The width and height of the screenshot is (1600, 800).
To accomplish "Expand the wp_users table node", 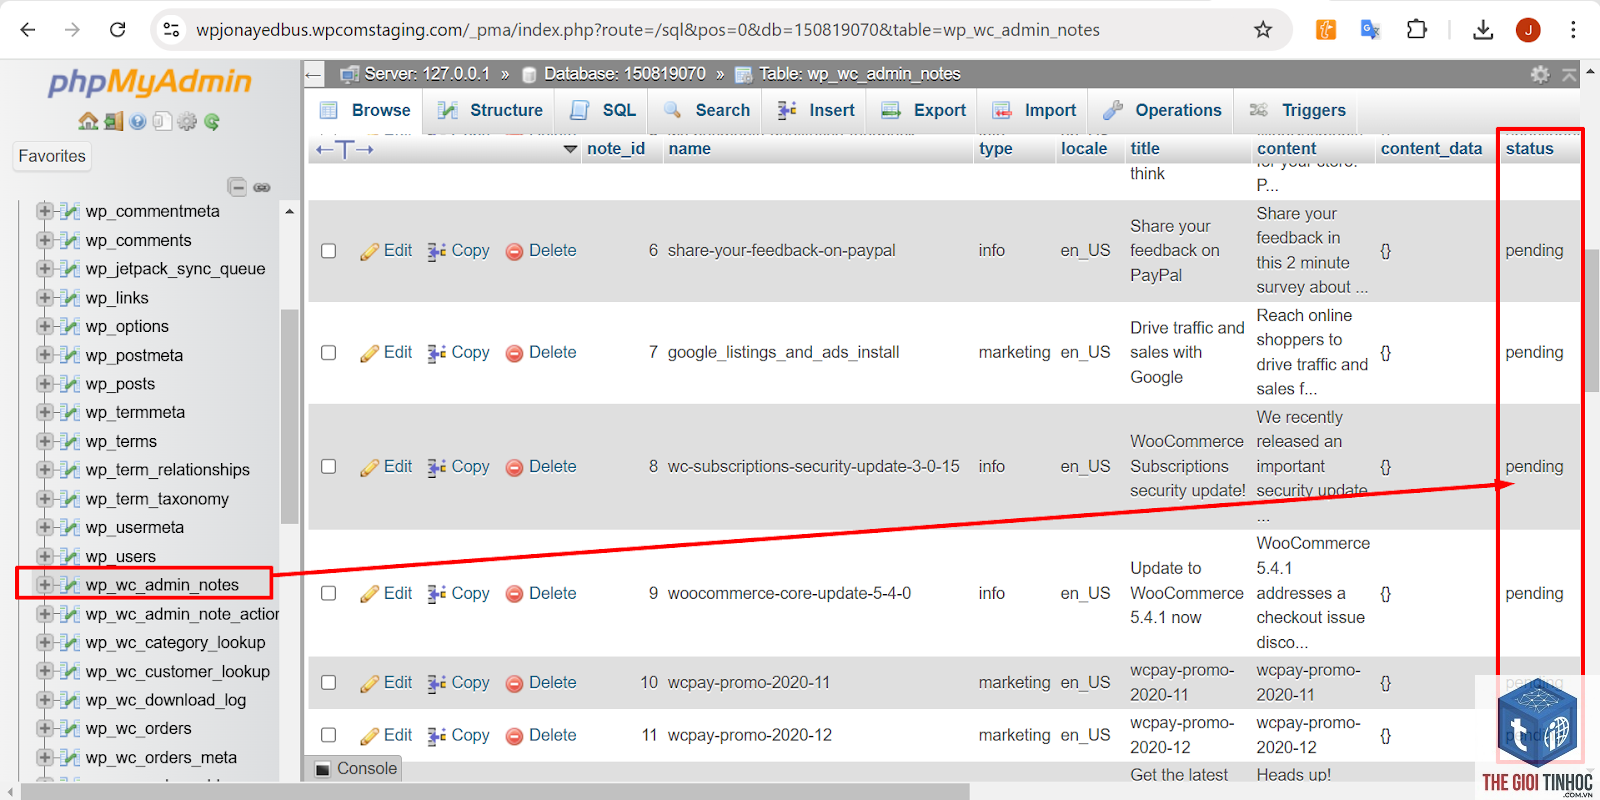I will (x=44, y=556).
